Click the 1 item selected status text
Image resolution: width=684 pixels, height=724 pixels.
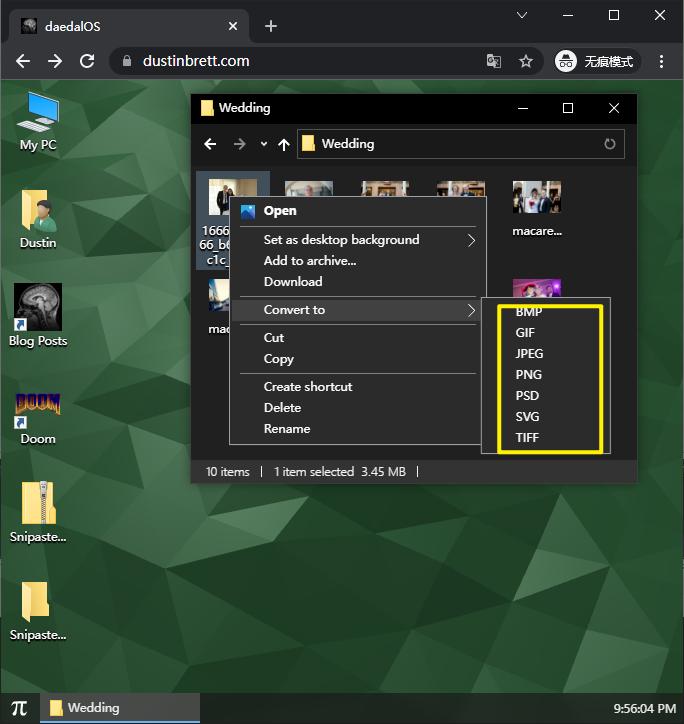pyautogui.click(x=314, y=472)
